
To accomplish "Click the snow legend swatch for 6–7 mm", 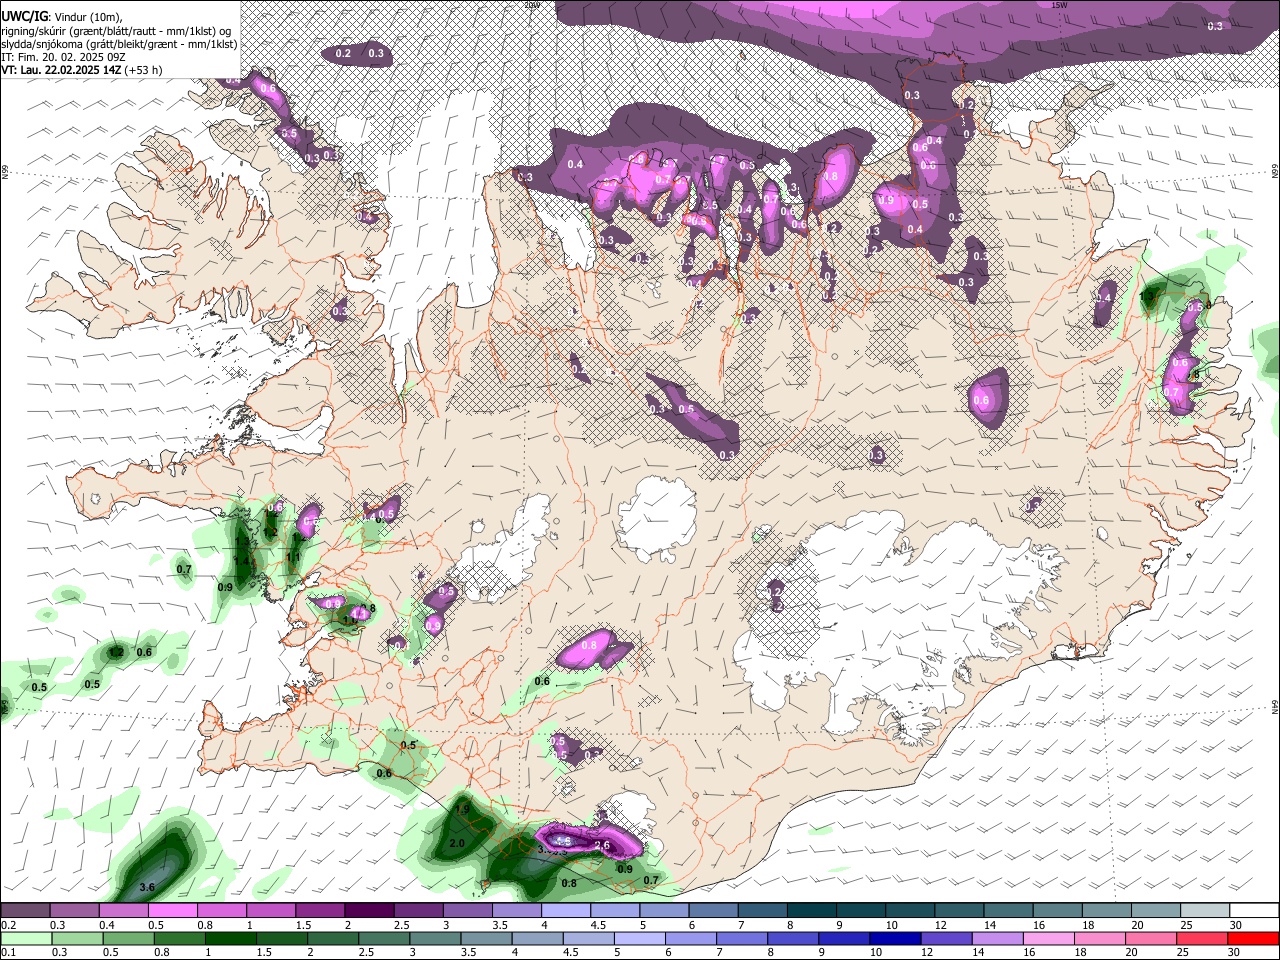I will point(713,911).
